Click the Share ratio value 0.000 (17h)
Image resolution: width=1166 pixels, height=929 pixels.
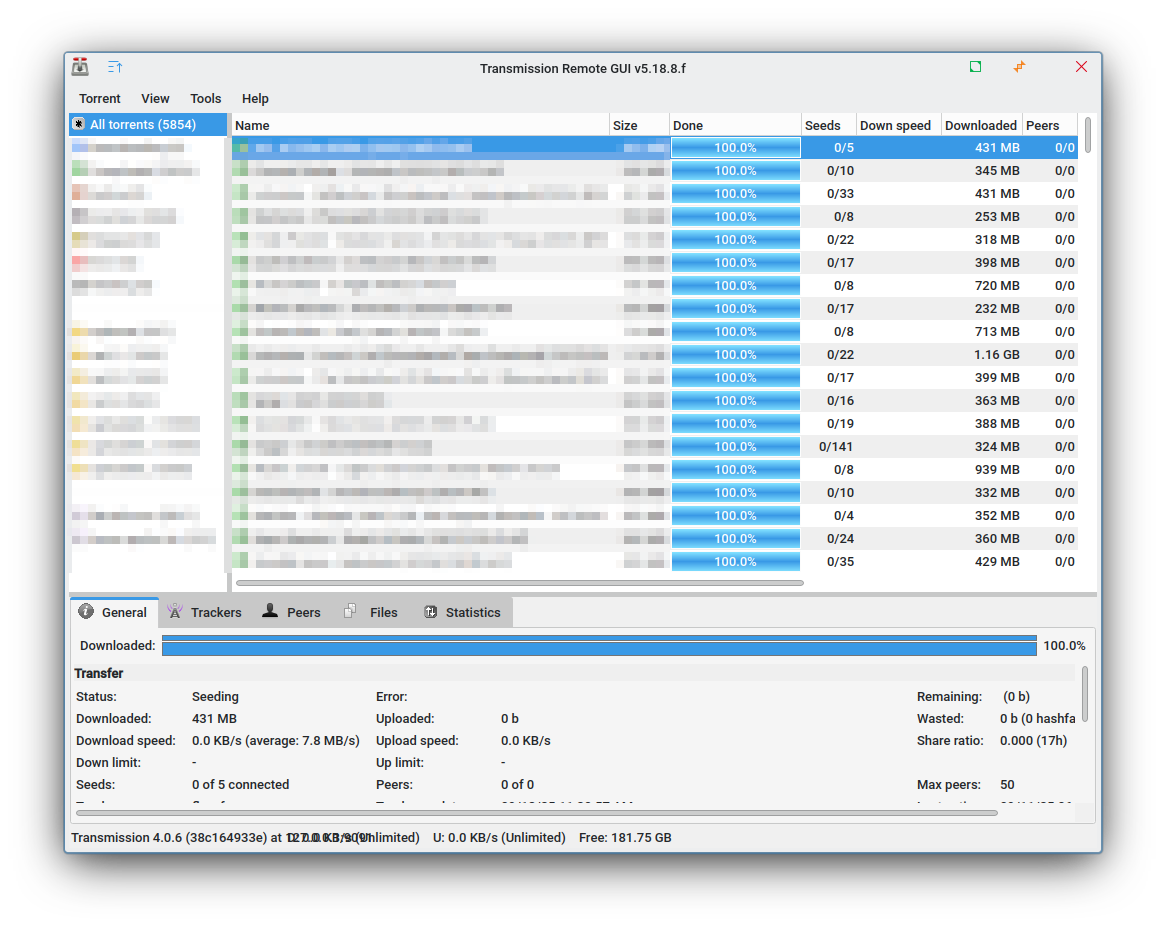click(x=1033, y=740)
